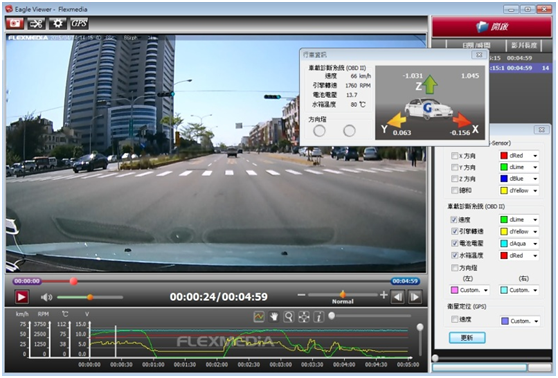Click the 日期/時間 column header
This screenshot has width=558, height=378.
coord(476,45)
